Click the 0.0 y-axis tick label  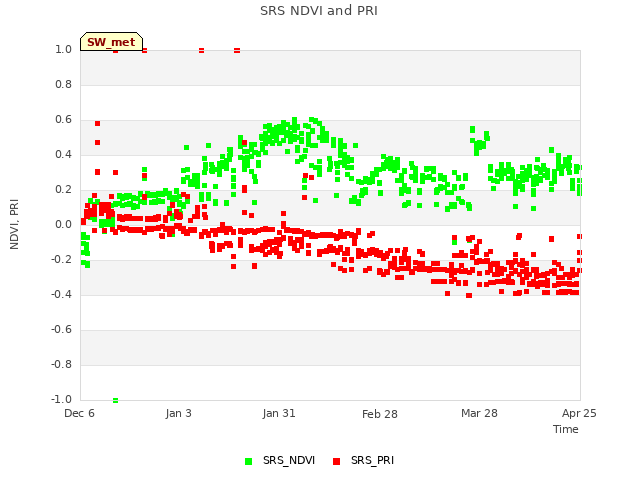pyautogui.click(x=63, y=224)
